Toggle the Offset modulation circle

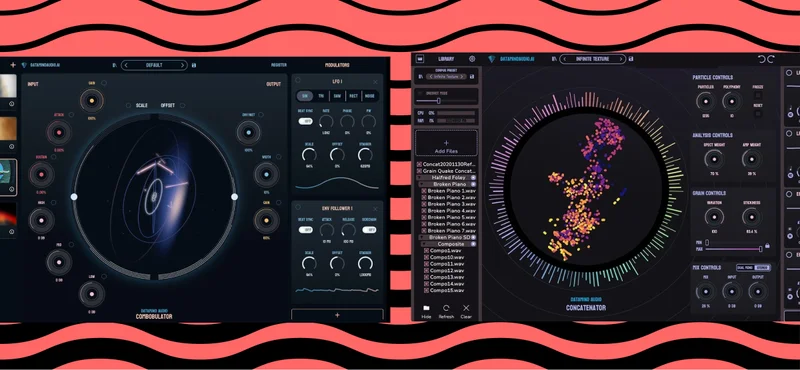[x=183, y=105]
